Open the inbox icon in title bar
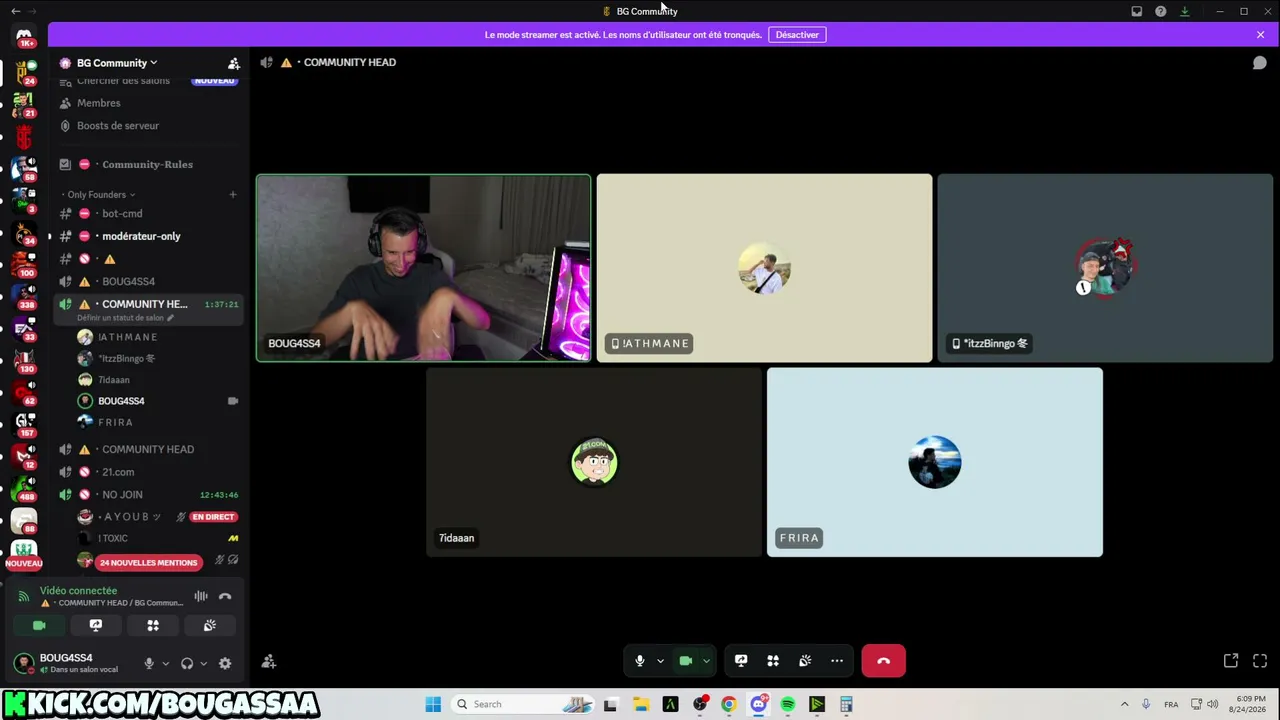Screen dimensions: 1280x720 point(1137,11)
